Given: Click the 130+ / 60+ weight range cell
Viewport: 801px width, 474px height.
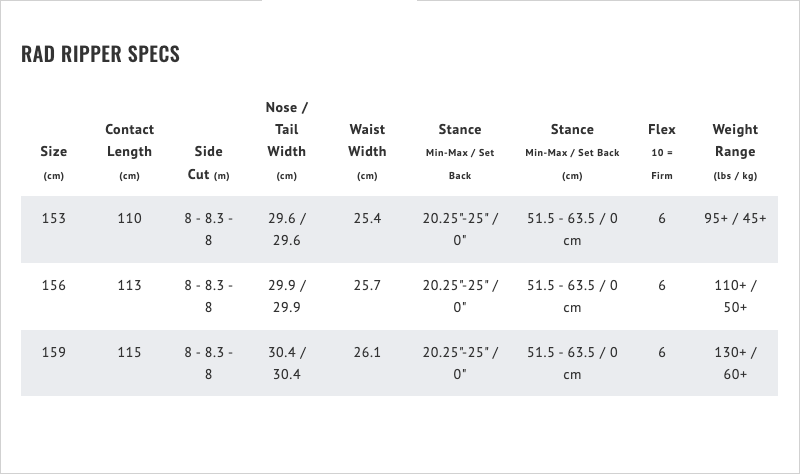Looking at the screenshot, I should [x=735, y=363].
